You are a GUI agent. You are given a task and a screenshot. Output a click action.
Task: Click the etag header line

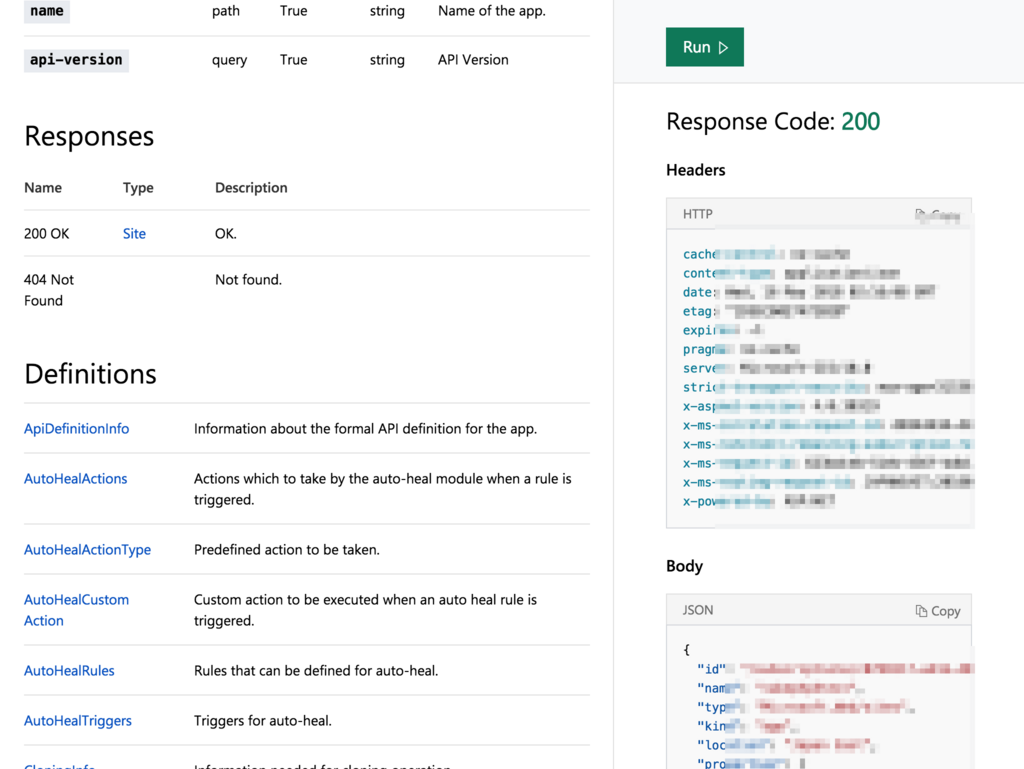(765, 311)
